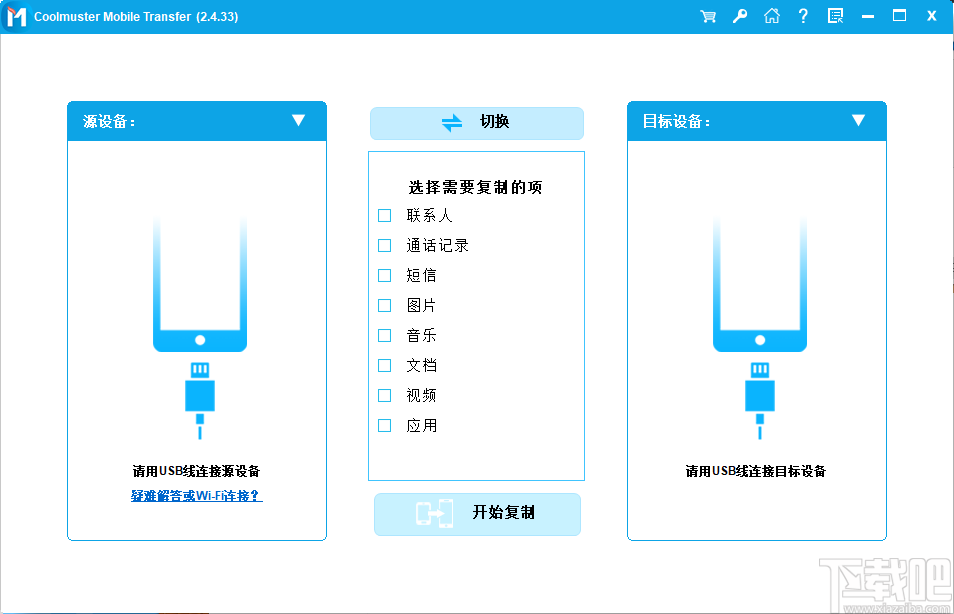Click the Coolmuster logo icon
Image resolution: width=954 pixels, height=614 pixels.
[x=16, y=16]
